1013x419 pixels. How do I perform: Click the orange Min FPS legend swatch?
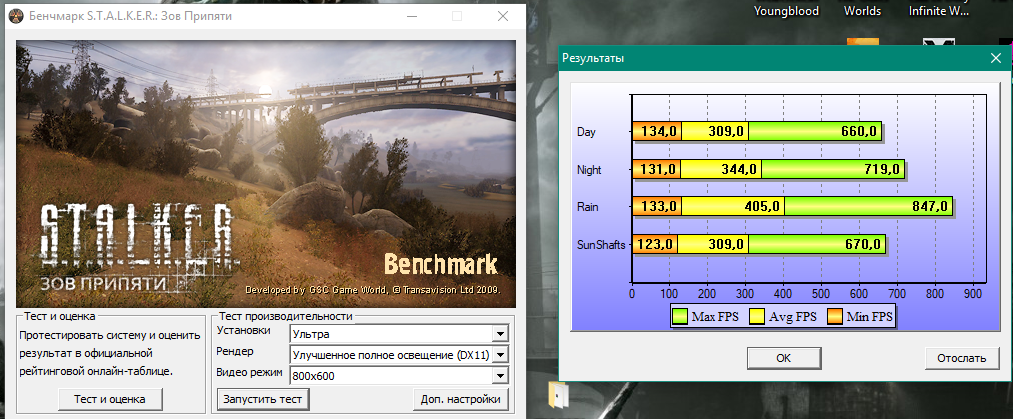click(x=835, y=316)
